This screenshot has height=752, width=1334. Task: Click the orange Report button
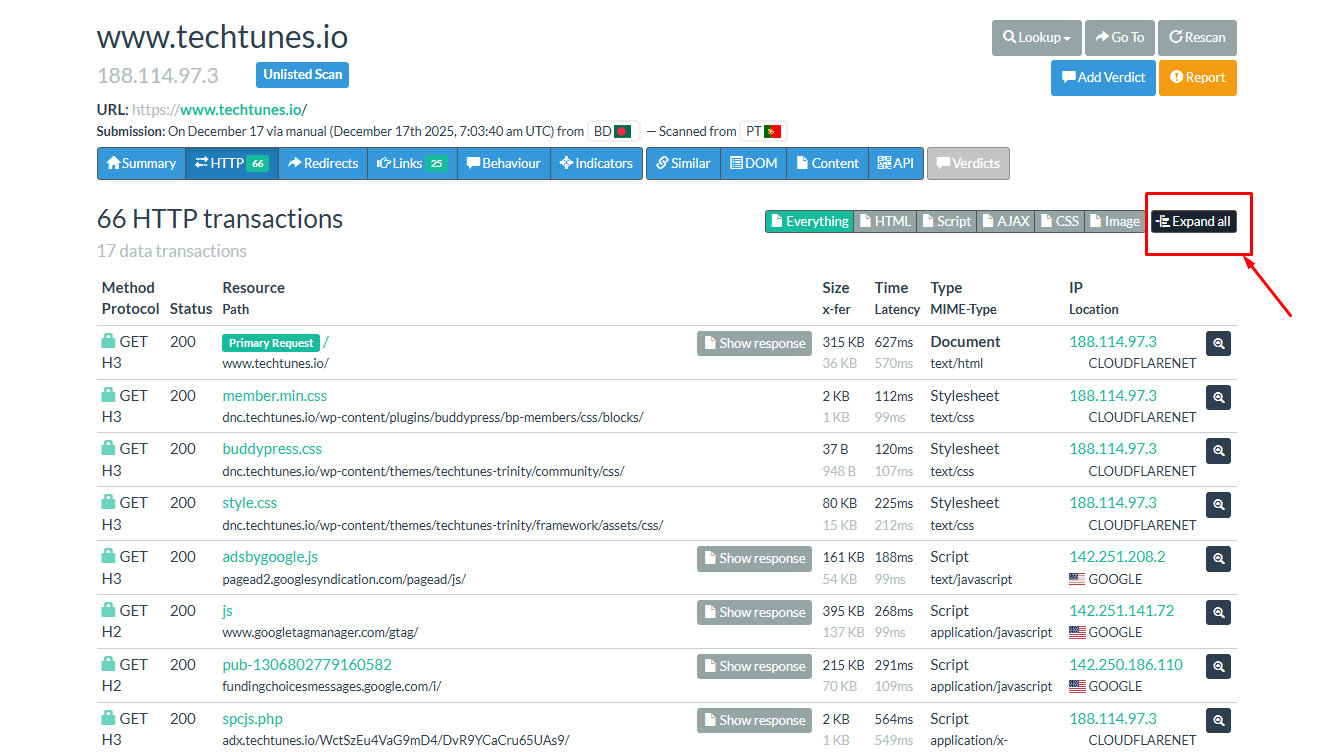[x=1197, y=78]
